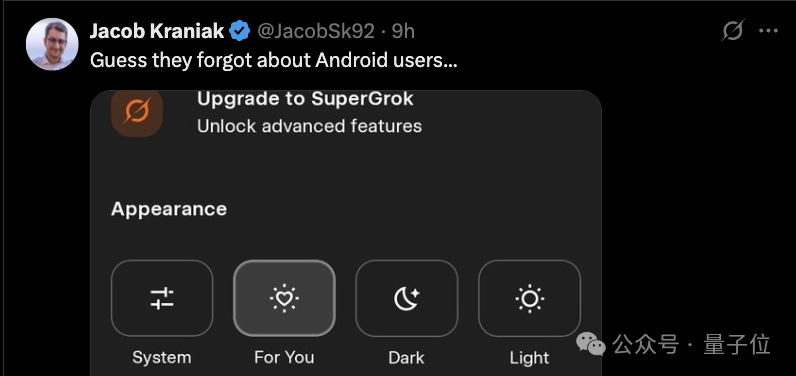Open the Jacob Kraniak display name link
Viewport: 796px width, 376px height.
tap(157, 31)
